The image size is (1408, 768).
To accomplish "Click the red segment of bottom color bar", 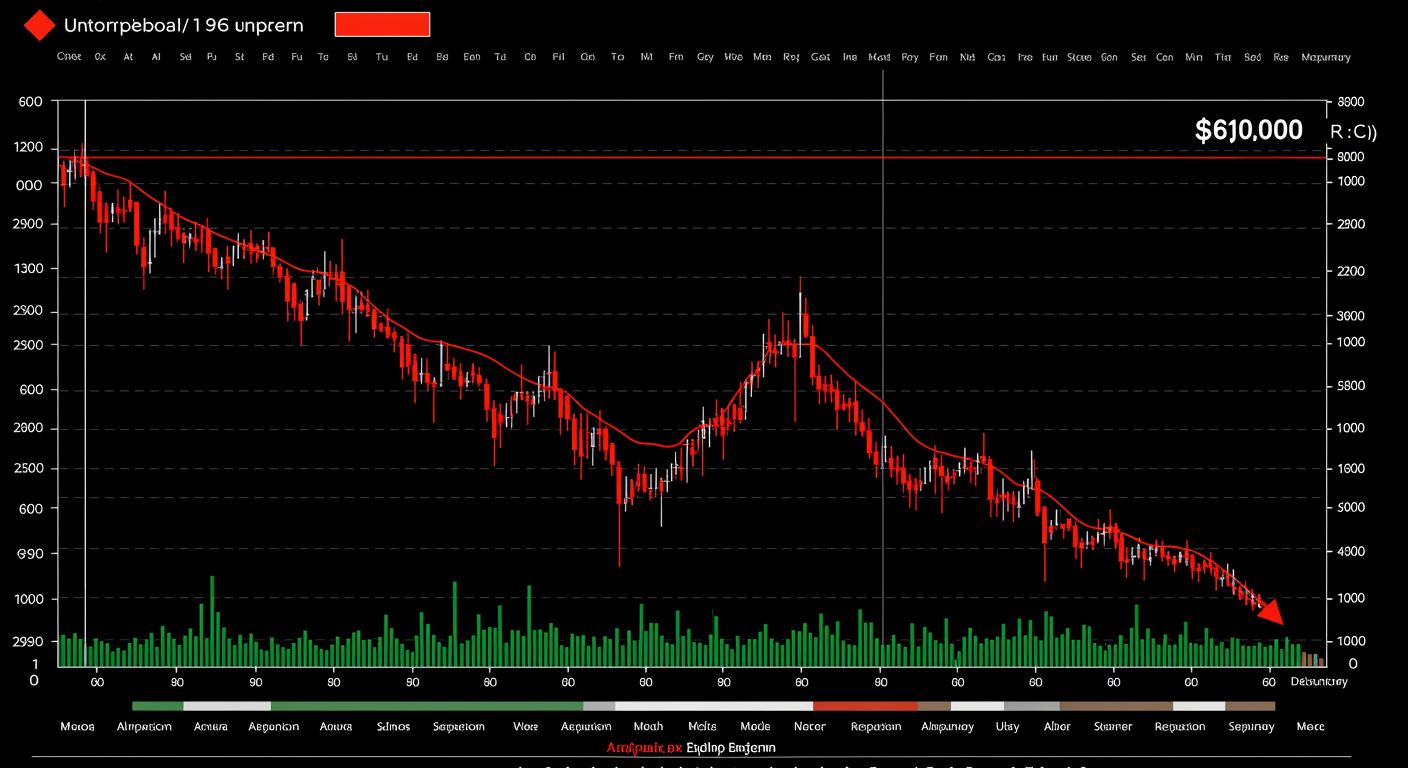I will (865, 705).
